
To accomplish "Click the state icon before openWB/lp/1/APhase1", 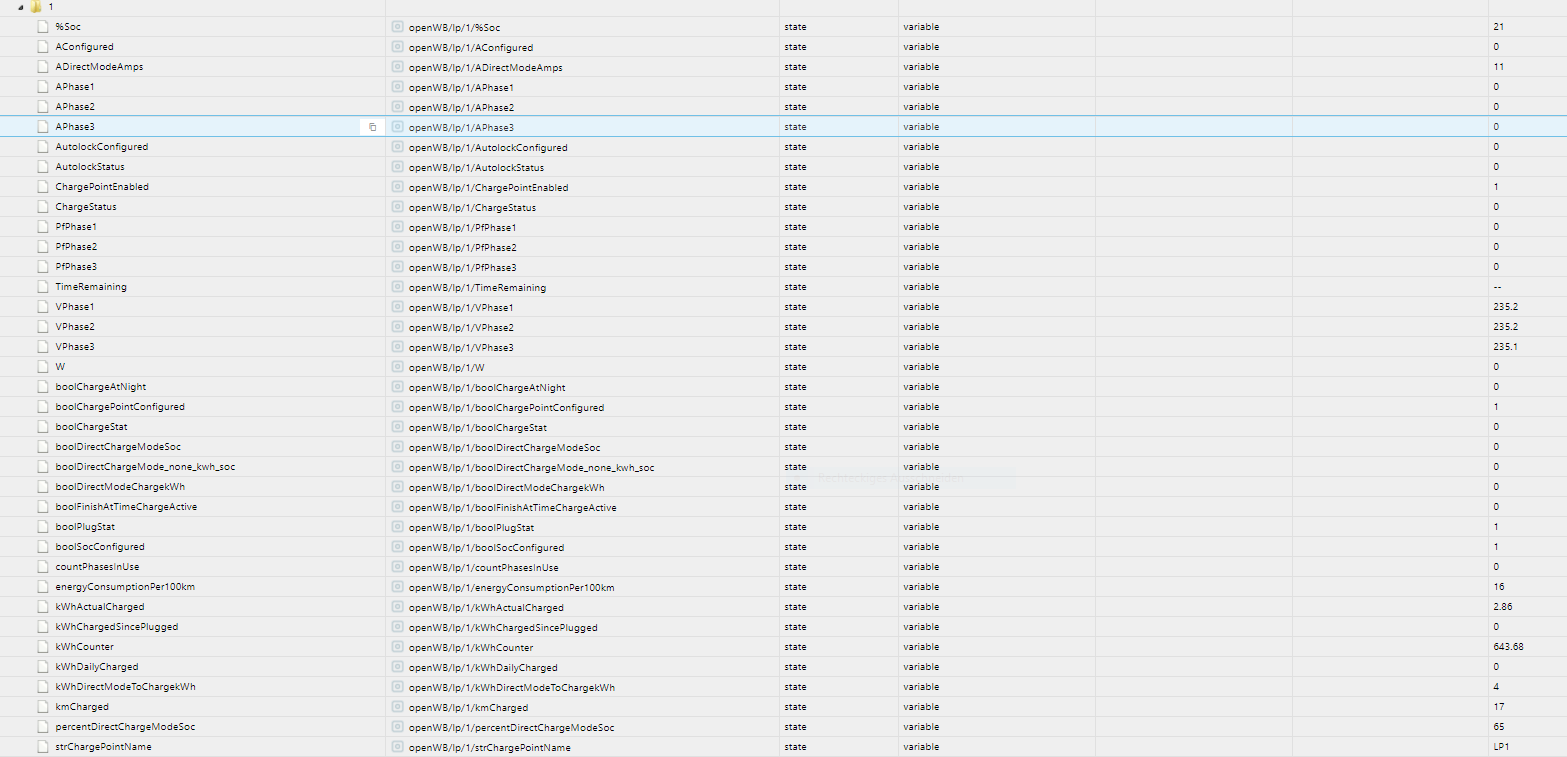I will pyautogui.click(x=397, y=87).
